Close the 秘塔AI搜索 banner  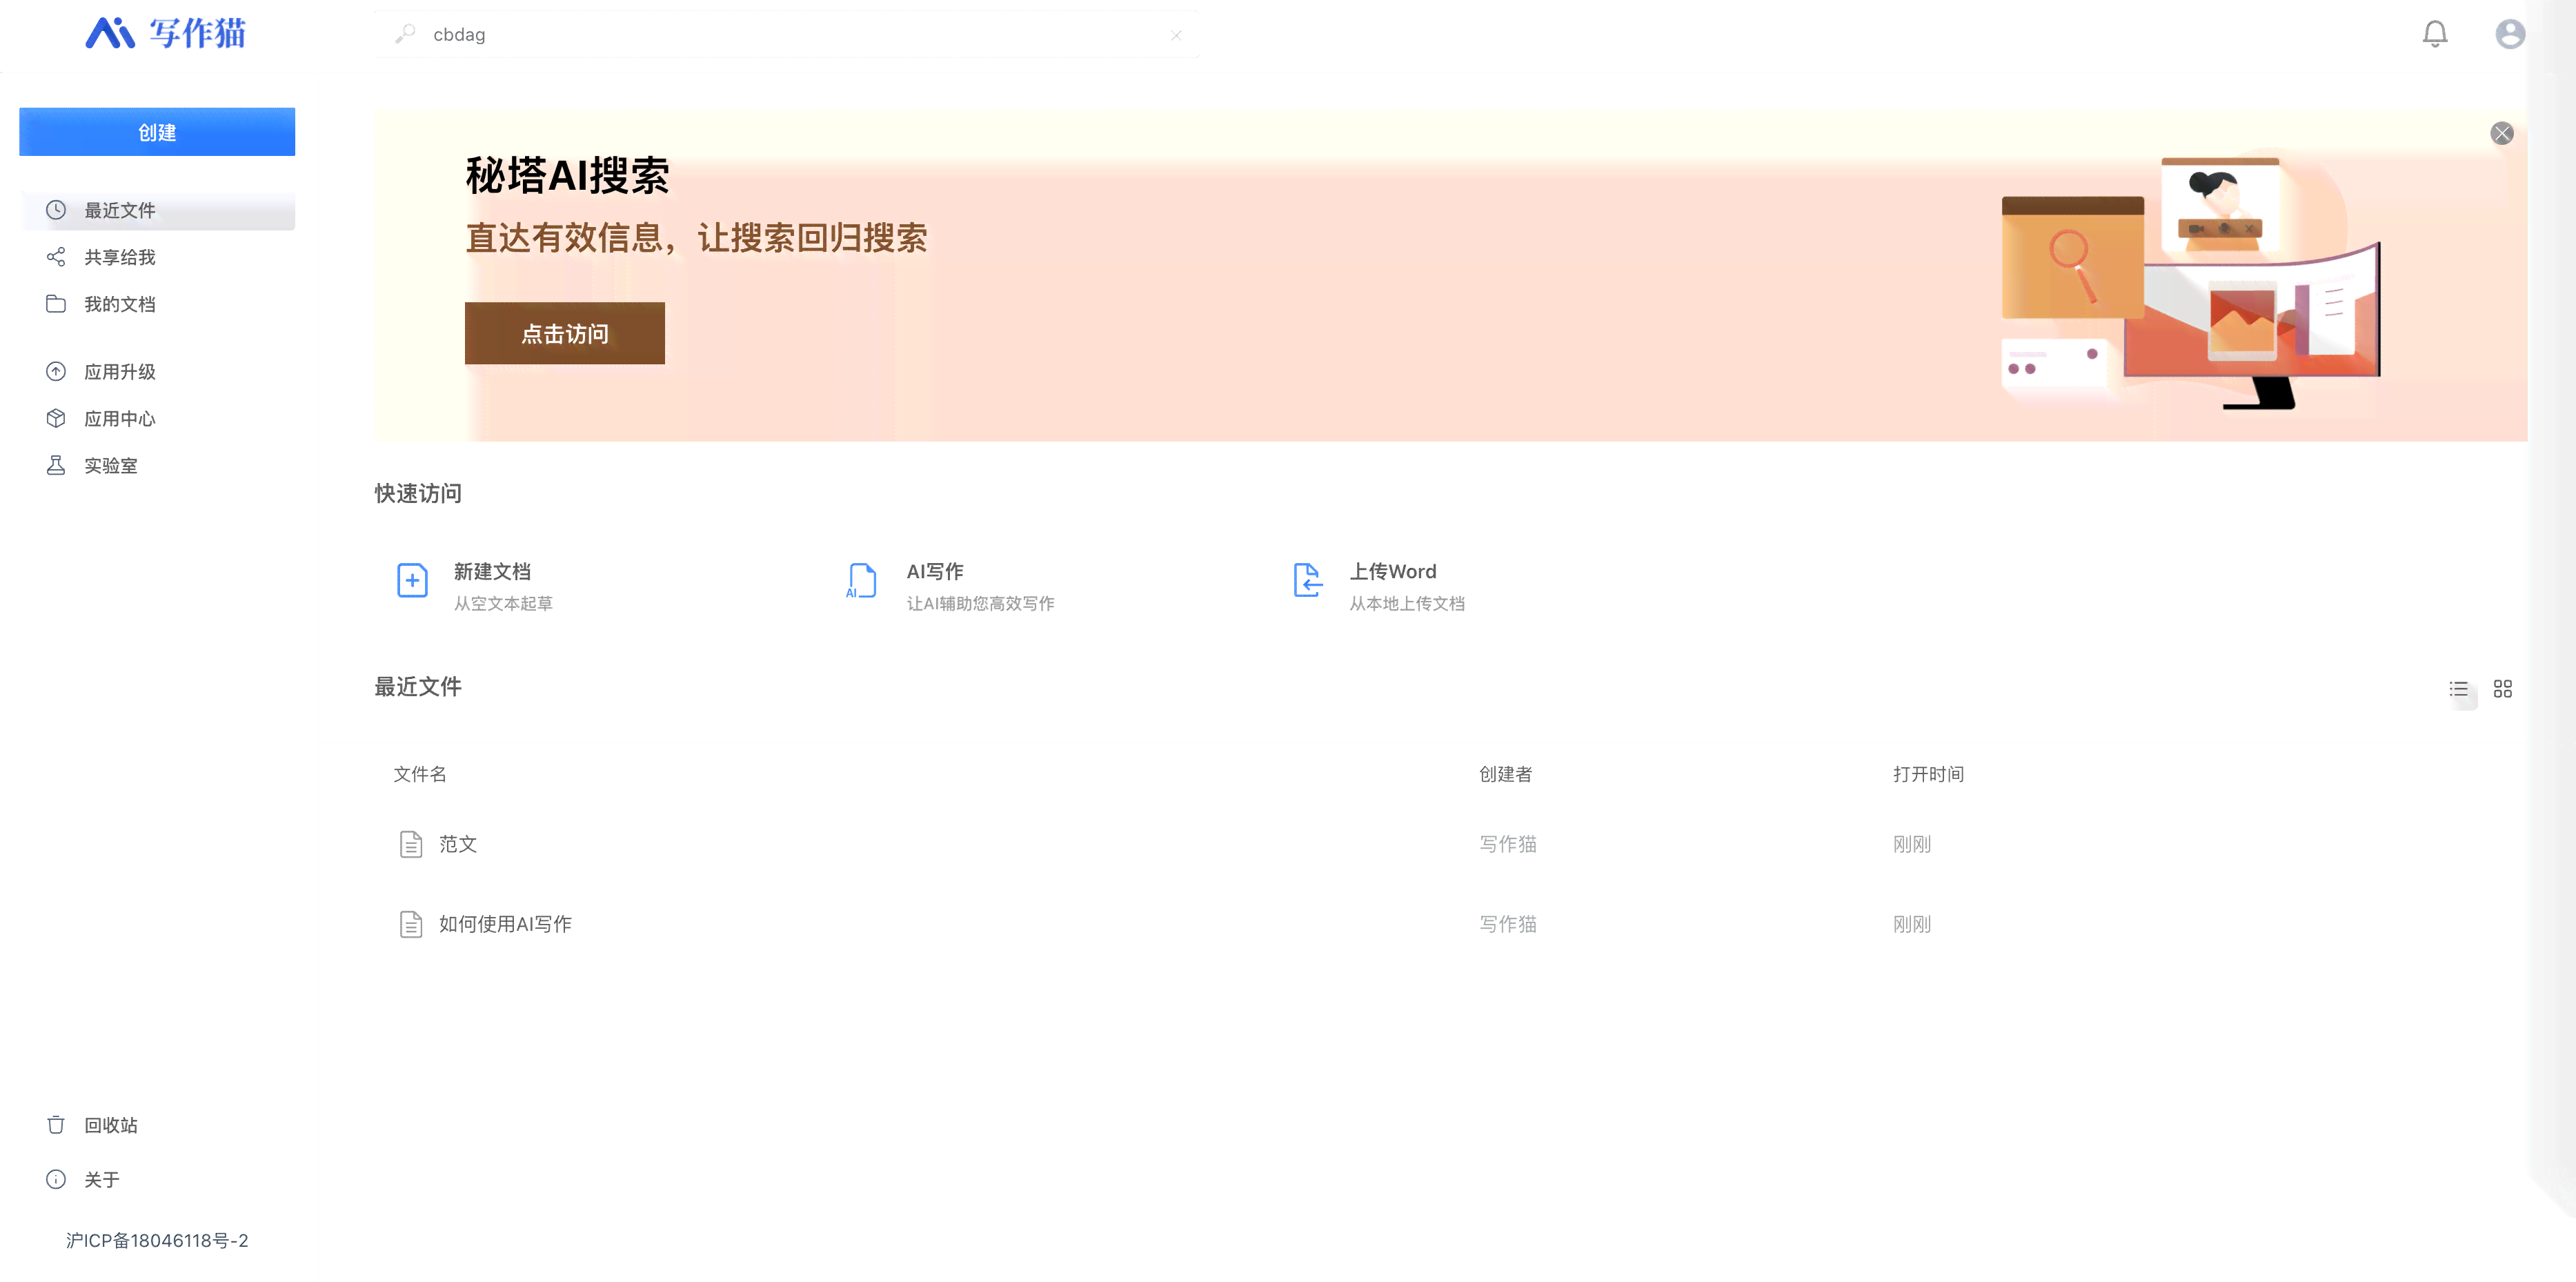(x=2501, y=133)
